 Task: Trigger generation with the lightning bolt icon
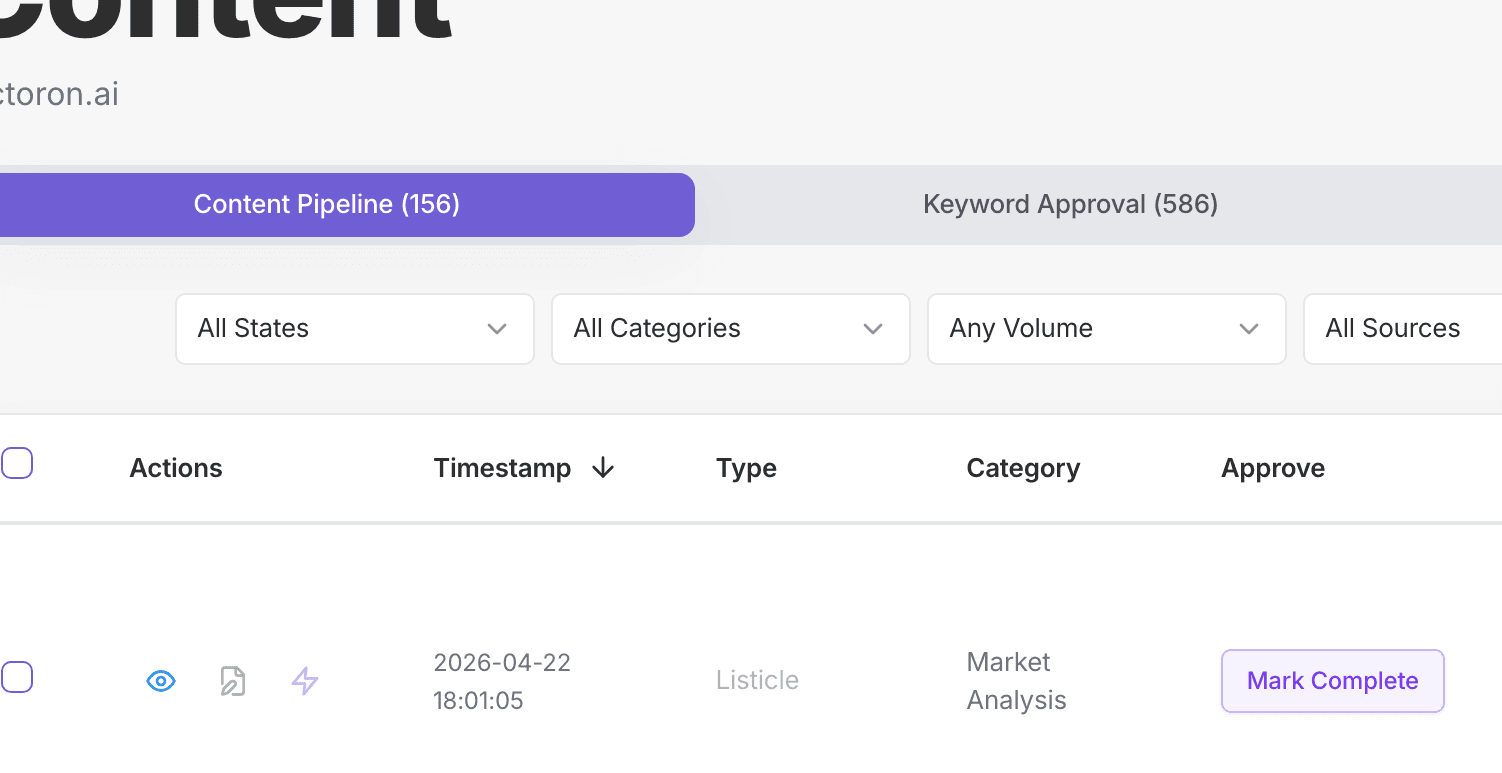point(304,680)
